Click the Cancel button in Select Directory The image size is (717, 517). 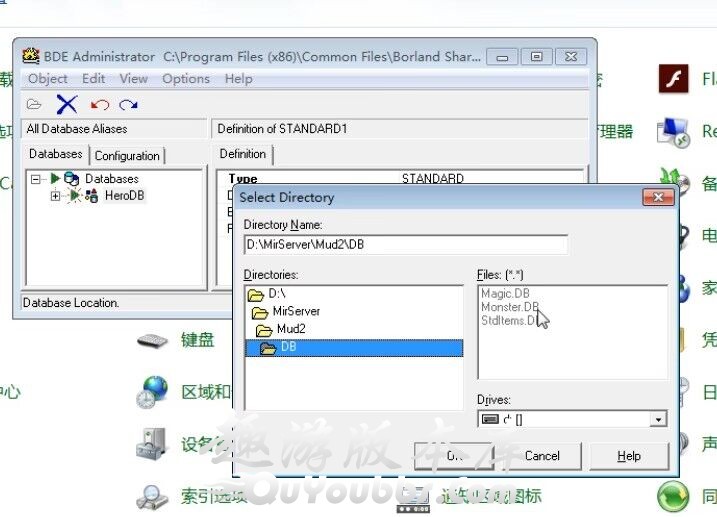542,456
